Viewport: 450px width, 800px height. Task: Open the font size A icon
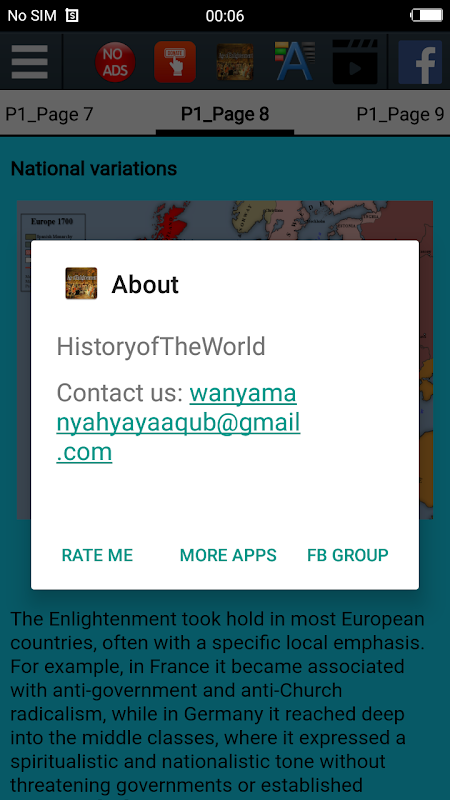295,62
